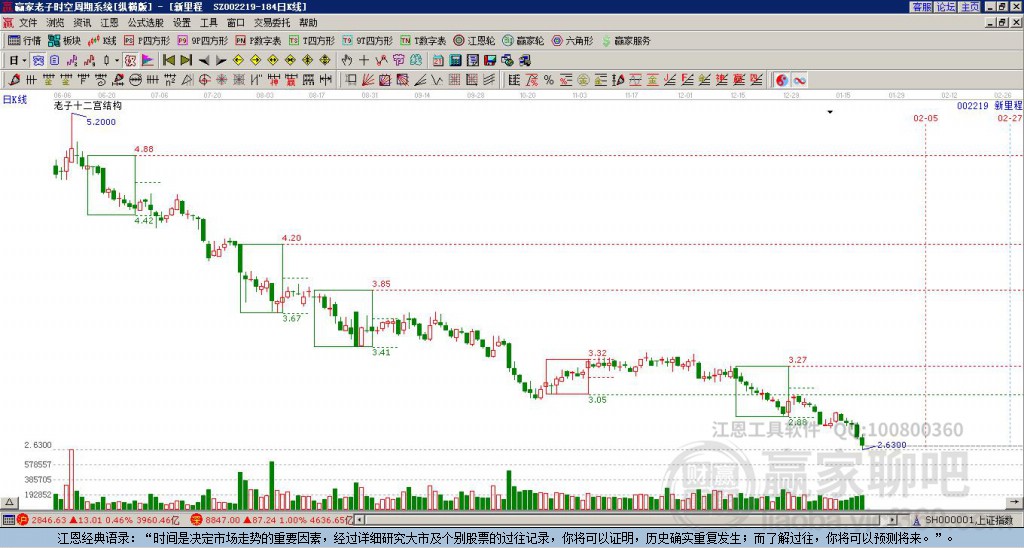Open the 帮助 menu

click(x=308, y=23)
